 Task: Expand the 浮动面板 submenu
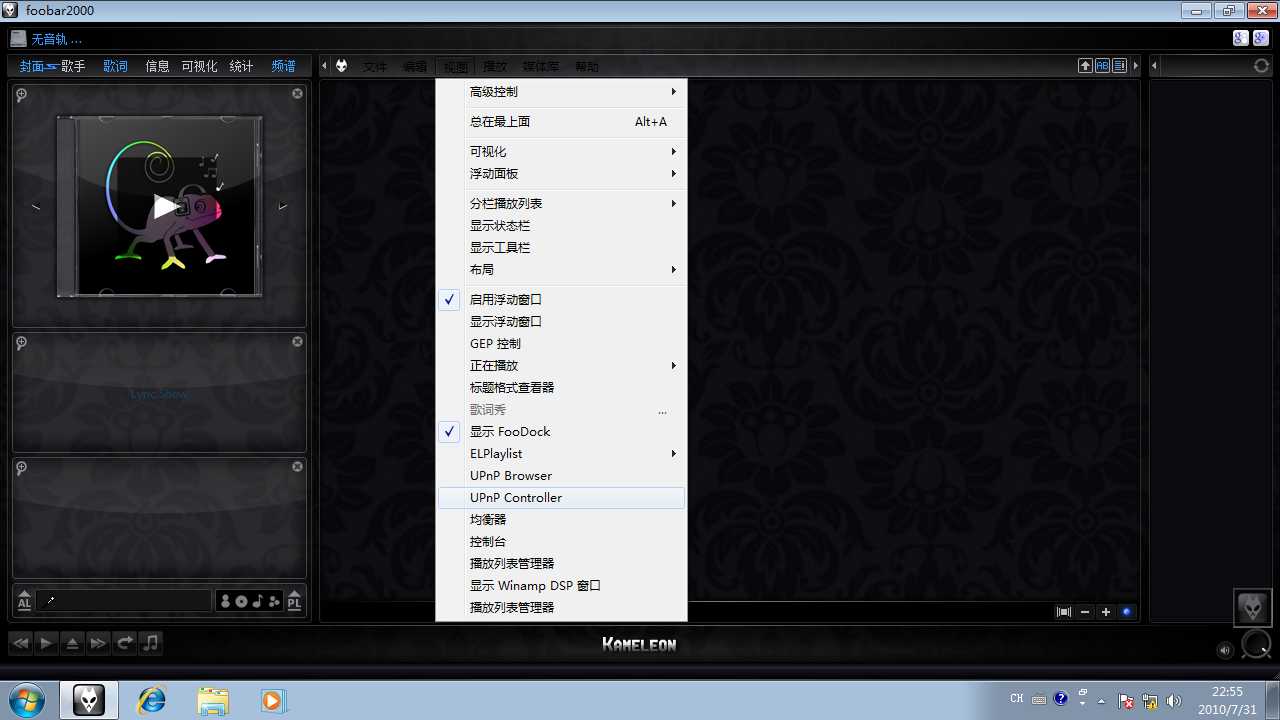561,173
